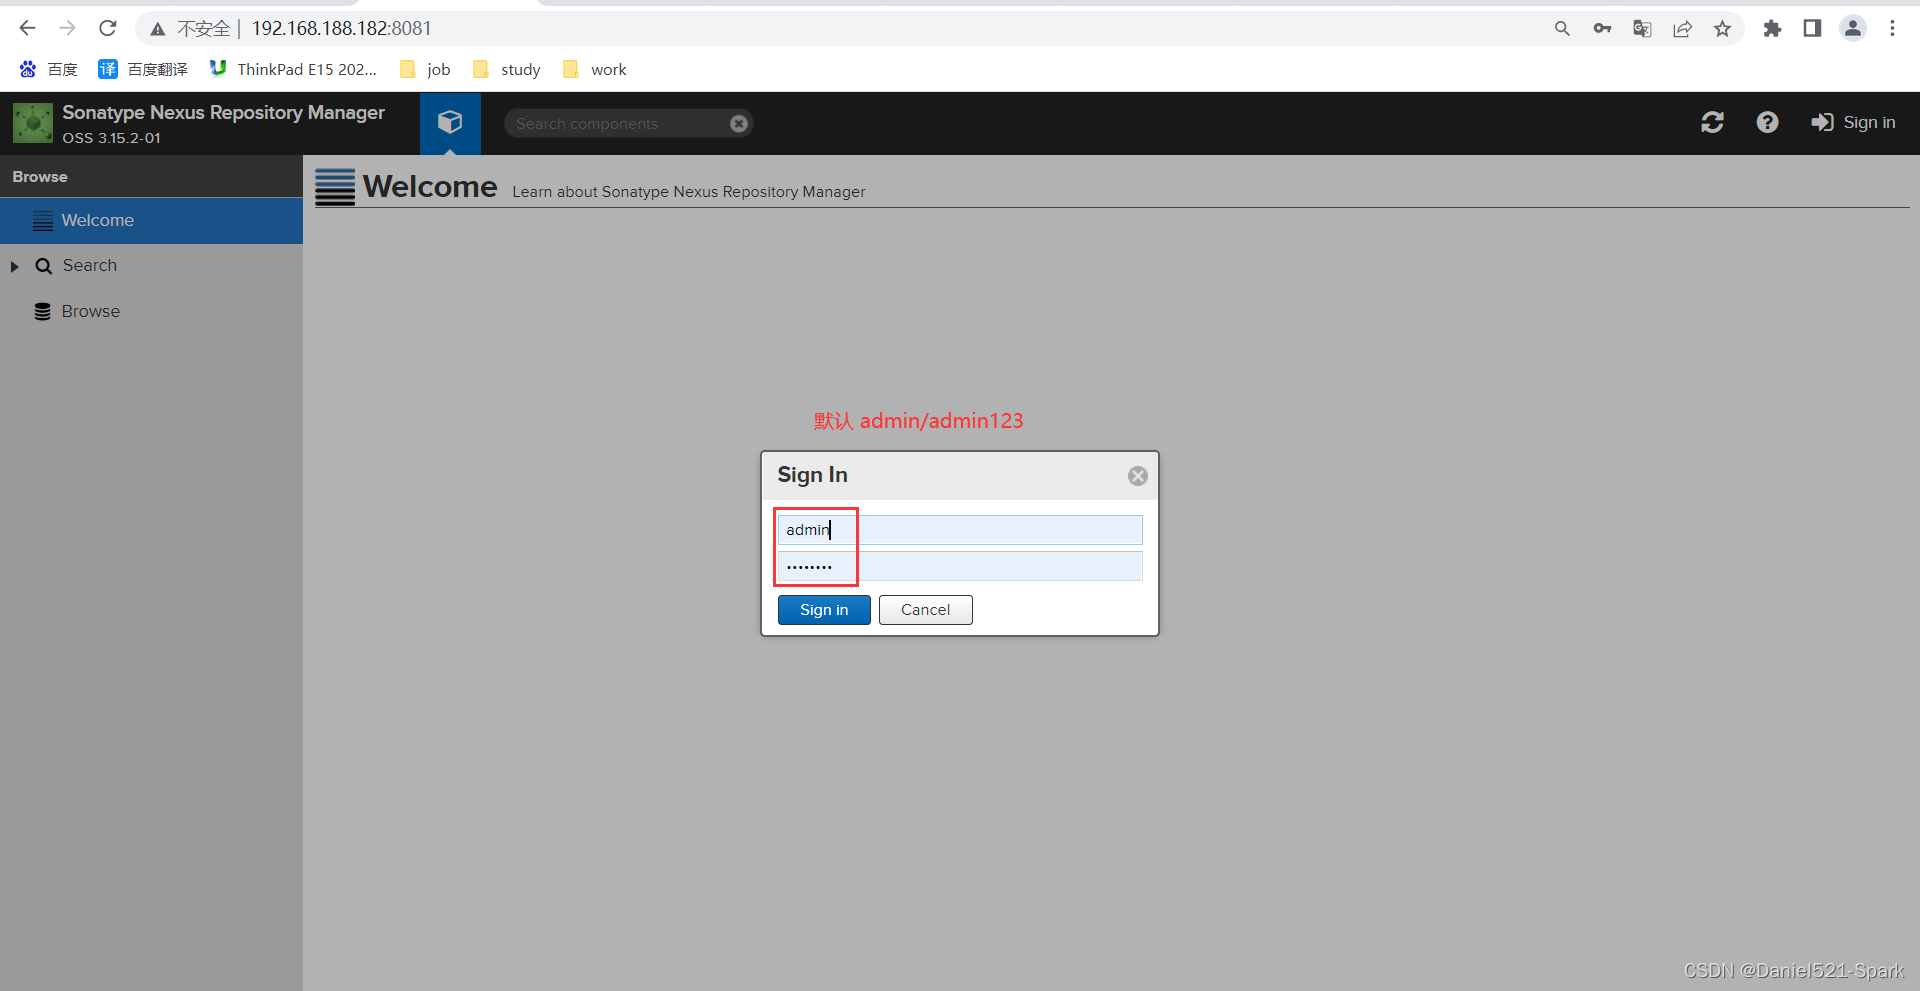The image size is (1920, 991).
Task: Click the Refresh icon in Nexus header
Action: click(1712, 122)
